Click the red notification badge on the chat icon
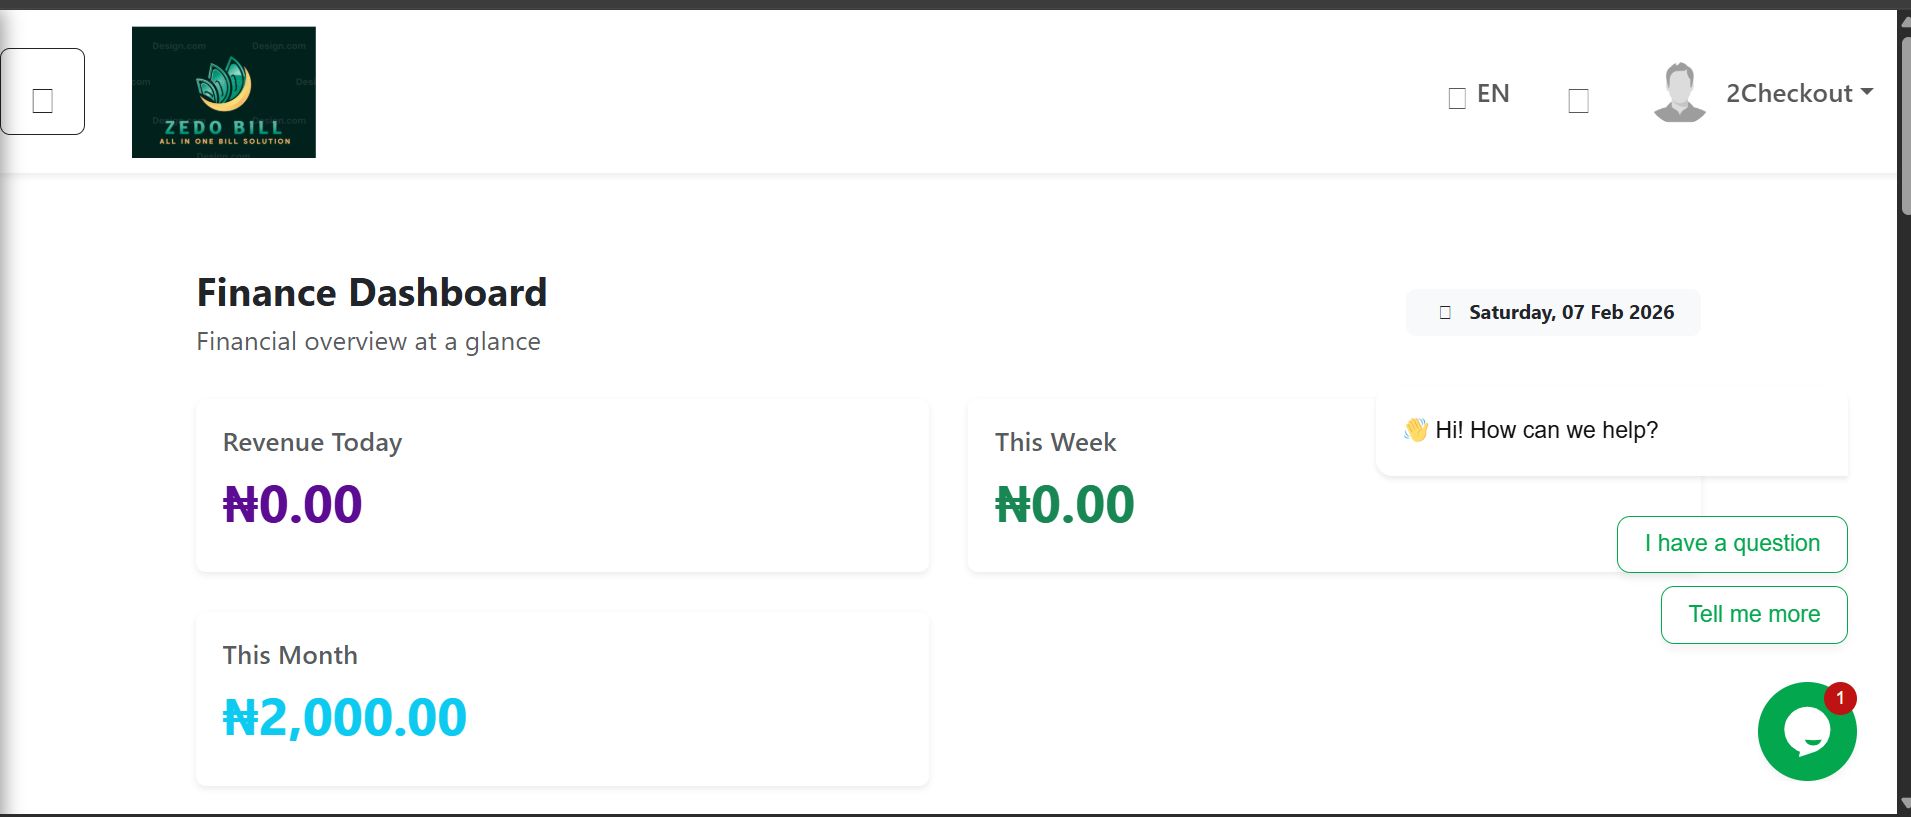Image resolution: width=1911 pixels, height=817 pixels. (1840, 698)
